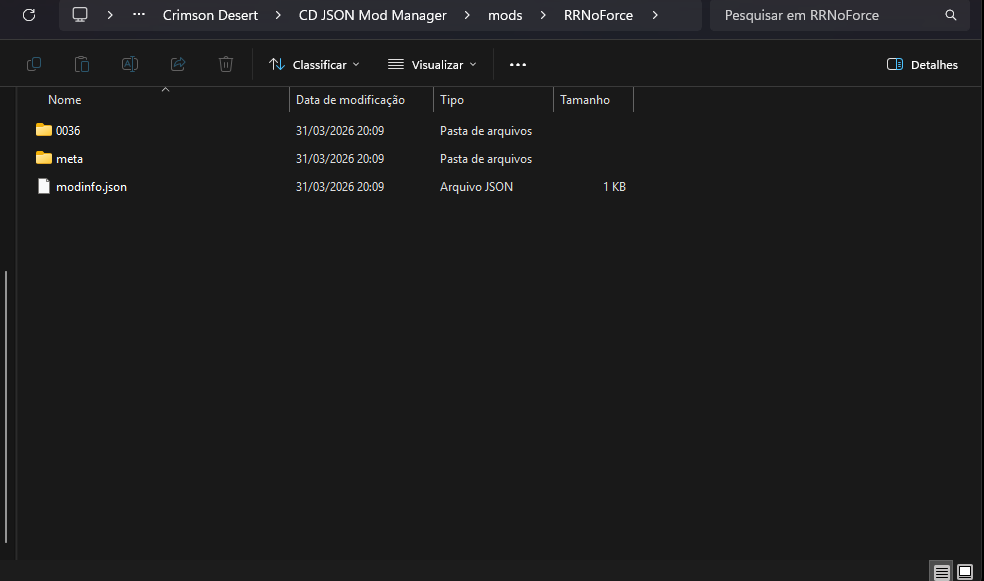Click the RRNoForce breadcrumb segment
This screenshot has height=581, width=984.
point(598,15)
